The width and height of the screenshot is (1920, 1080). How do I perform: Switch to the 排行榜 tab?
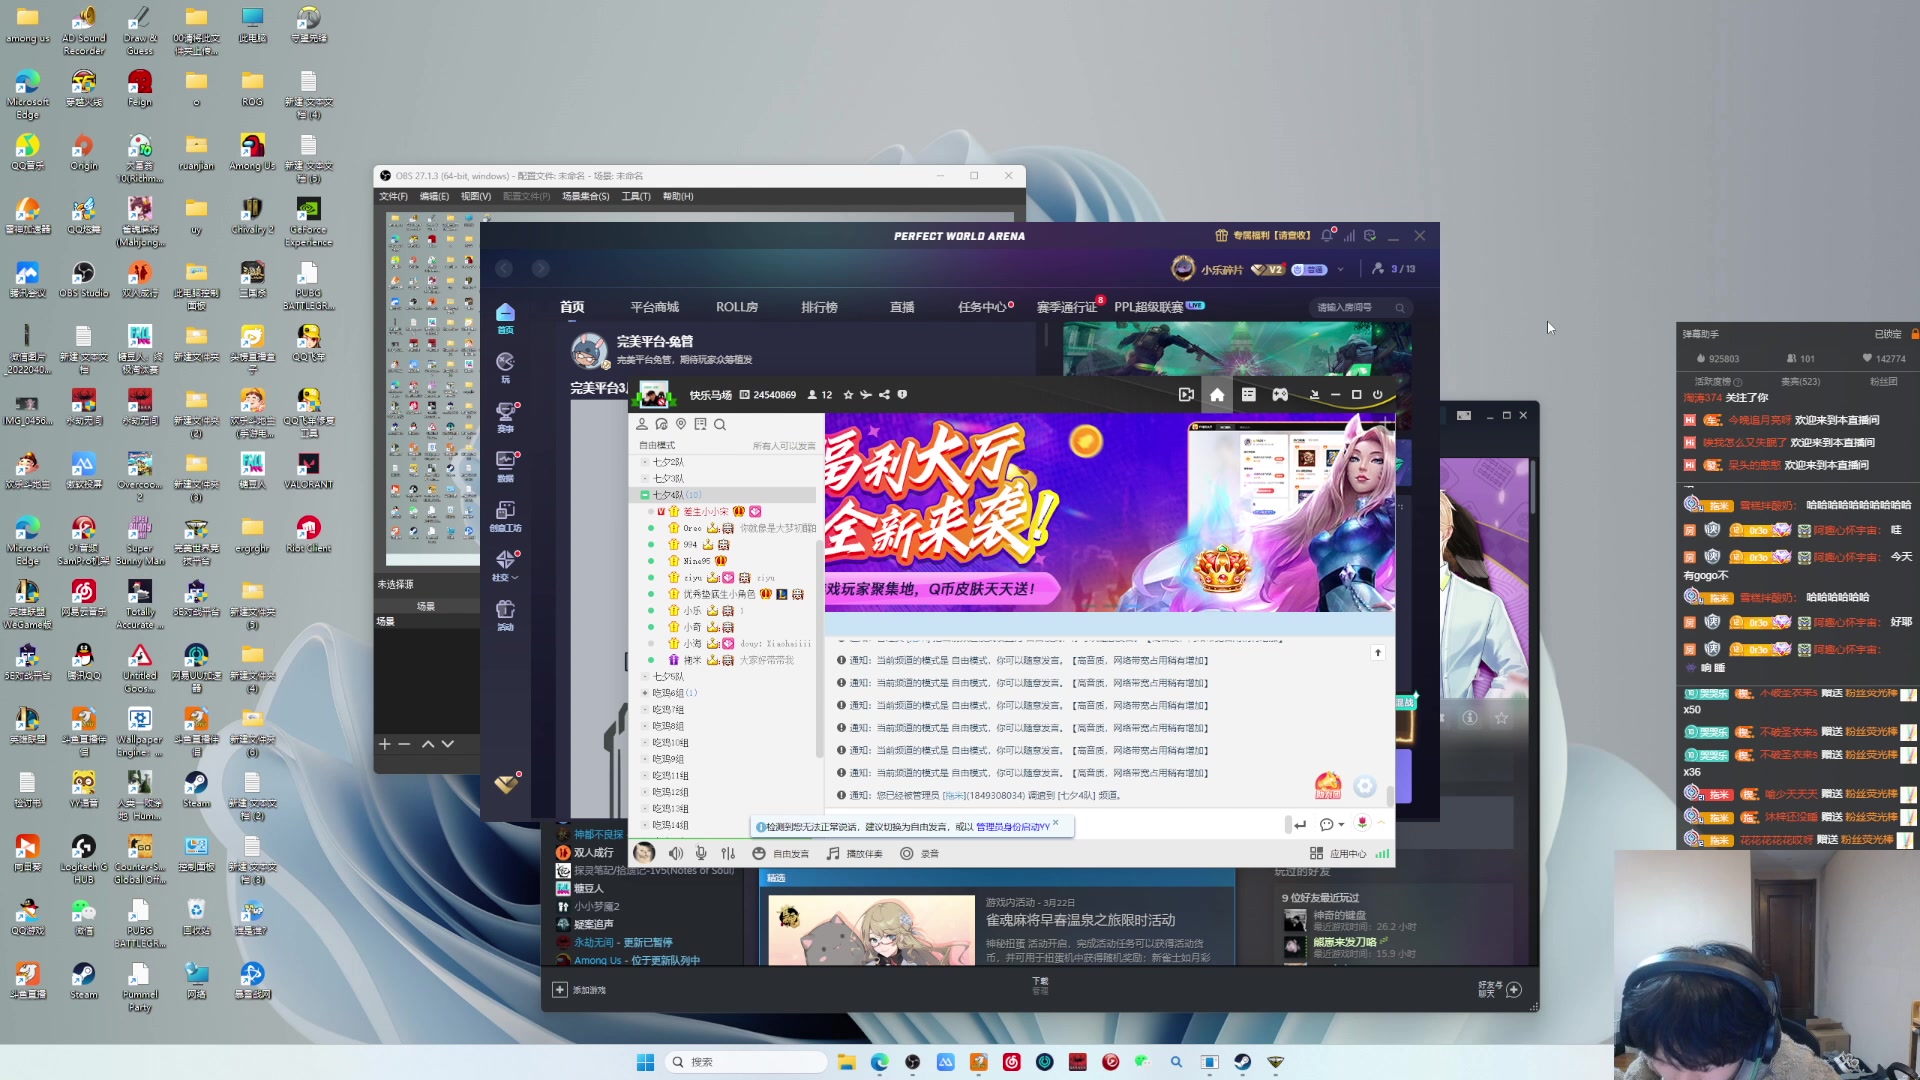click(819, 307)
